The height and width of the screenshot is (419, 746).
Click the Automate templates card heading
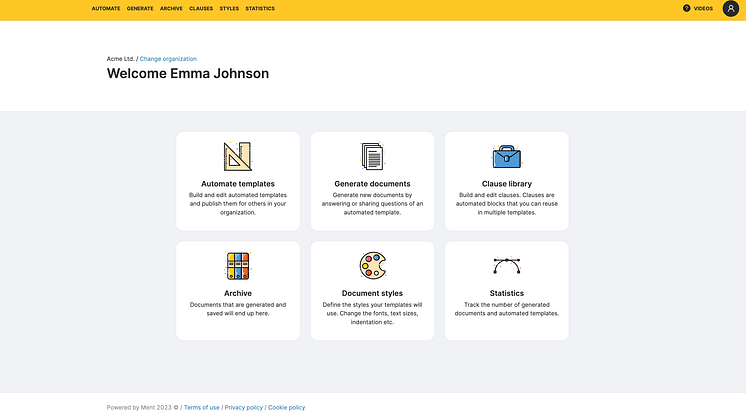(x=238, y=184)
